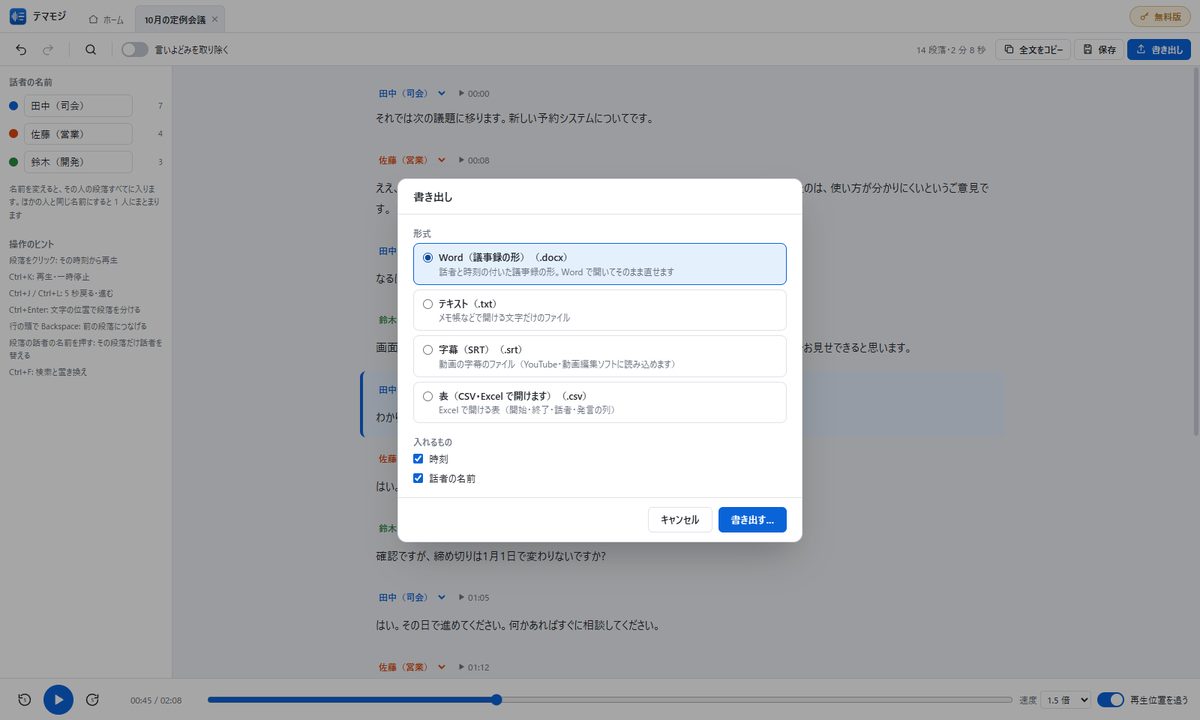Toggle 言いよどみを取り除く switch

click(x=135, y=49)
